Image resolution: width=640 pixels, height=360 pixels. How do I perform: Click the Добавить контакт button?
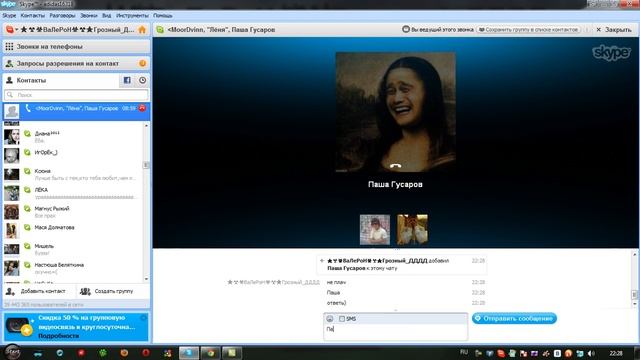point(36,291)
